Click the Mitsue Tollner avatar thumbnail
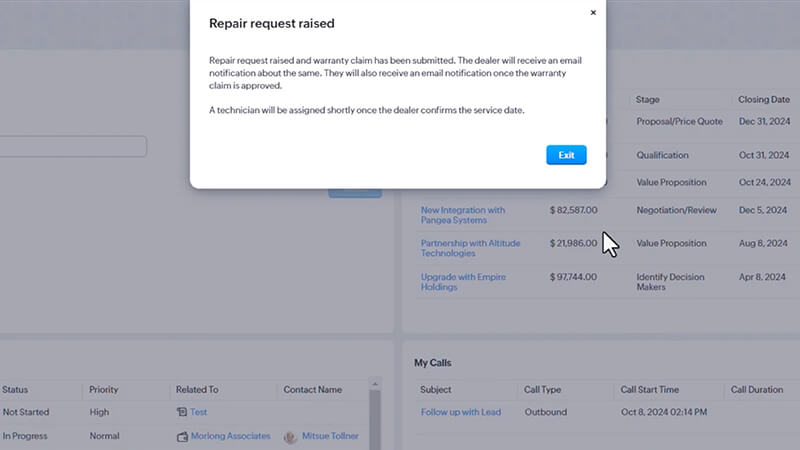 point(290,437)
